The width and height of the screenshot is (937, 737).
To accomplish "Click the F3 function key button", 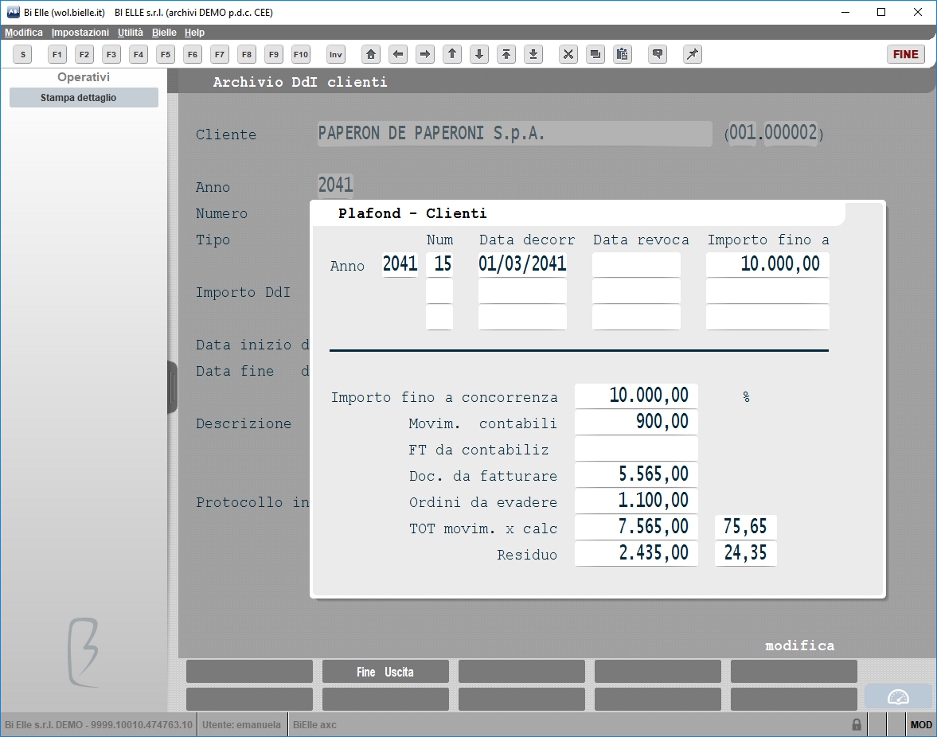I will (111, 54).
